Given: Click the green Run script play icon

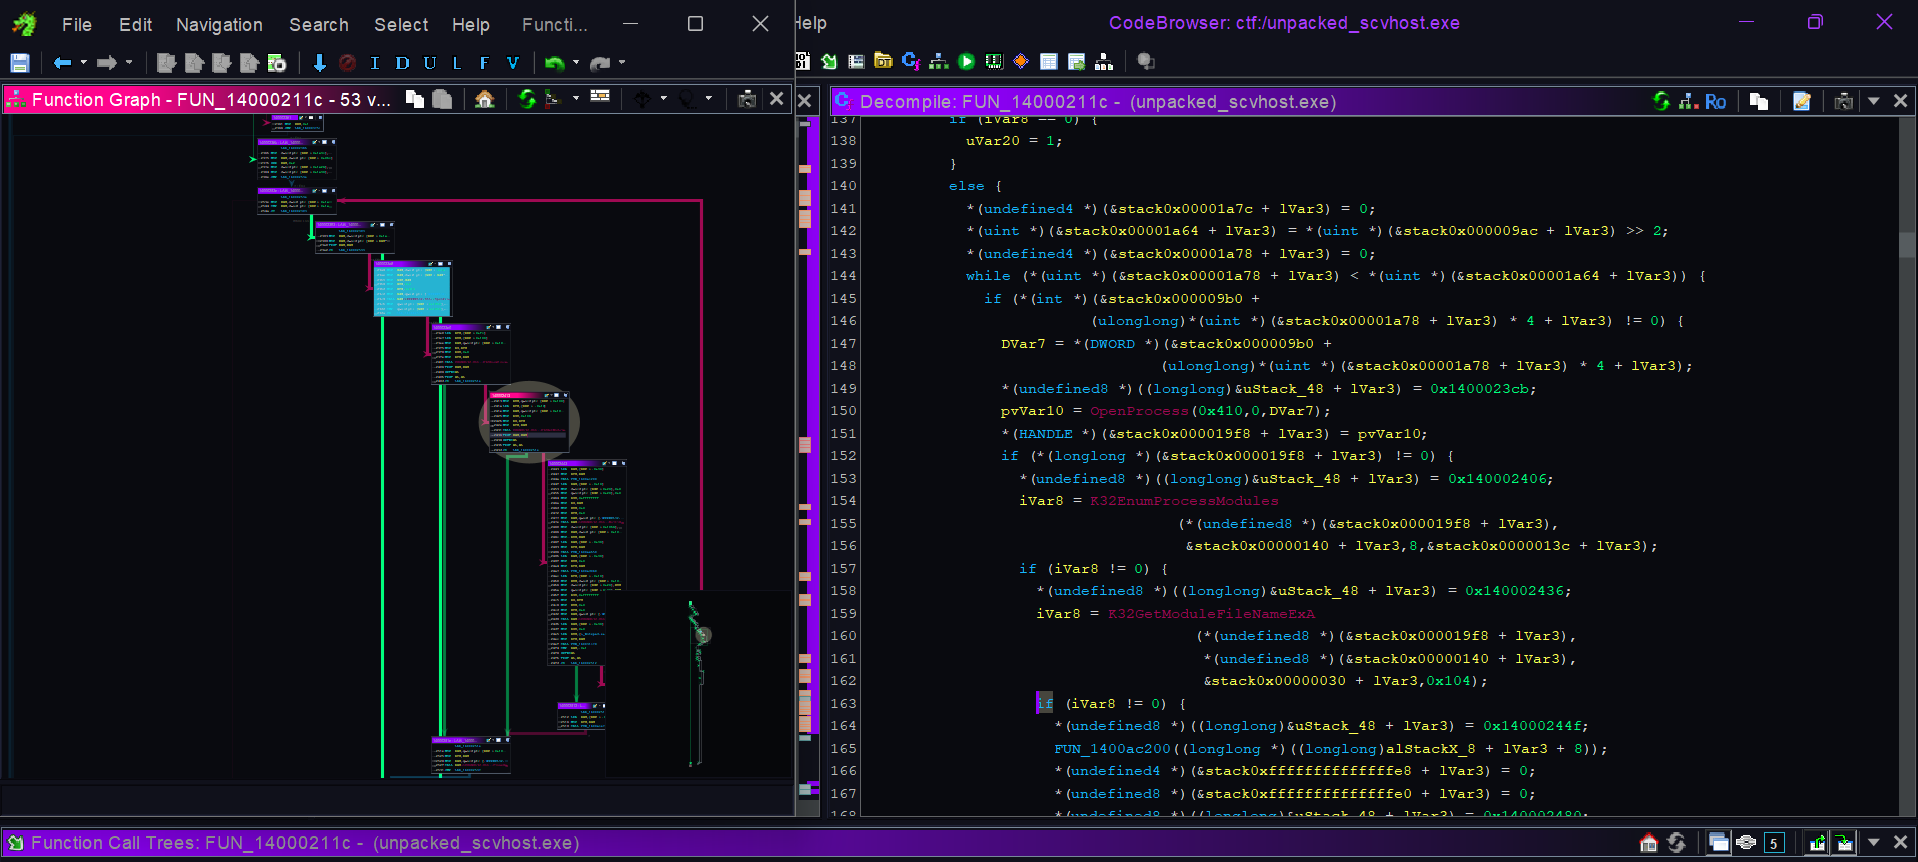Looking at the screenshot, I should coord(966,62).
